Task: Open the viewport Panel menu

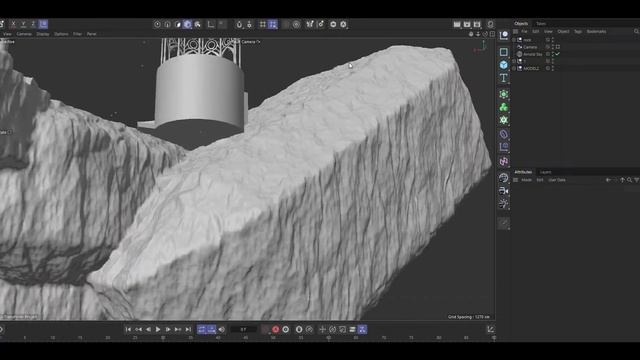Action: [x=91, y=34]
